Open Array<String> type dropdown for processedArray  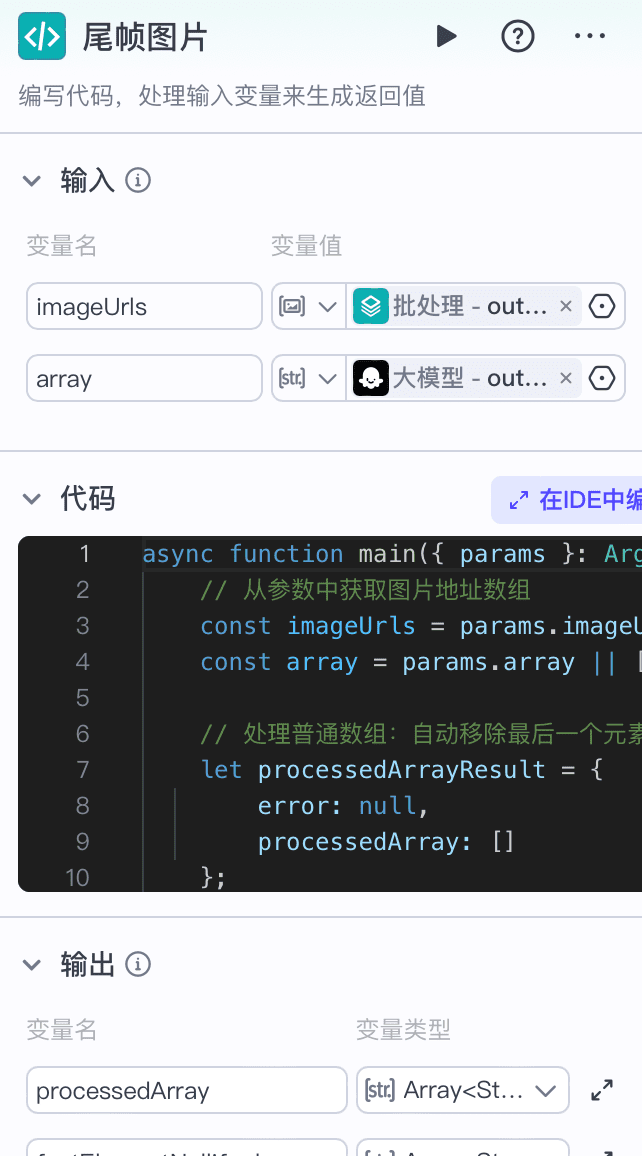[463, 1090]
